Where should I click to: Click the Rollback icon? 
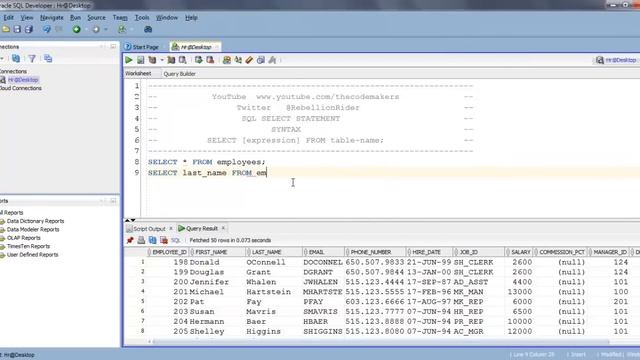[210, 60]
